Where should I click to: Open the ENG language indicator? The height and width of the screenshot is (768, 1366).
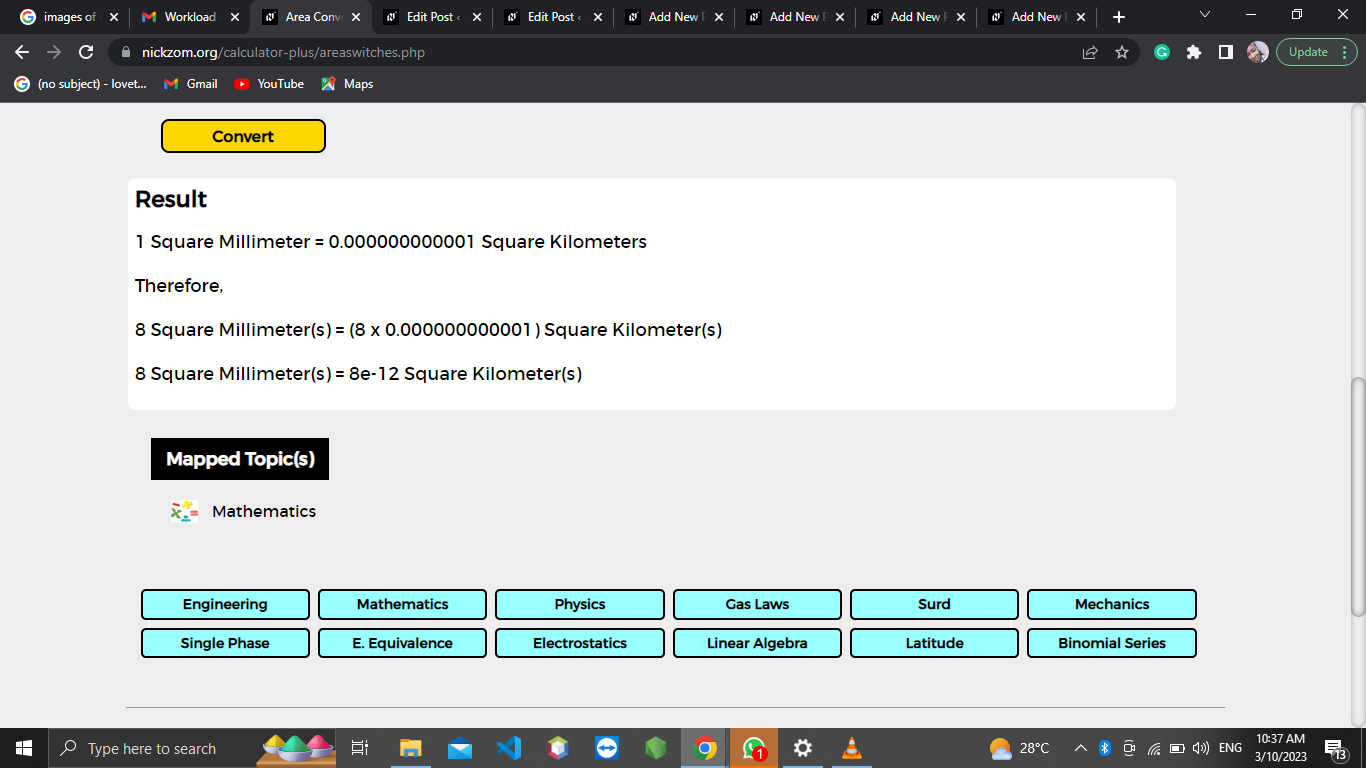(x=1231, y=748)
